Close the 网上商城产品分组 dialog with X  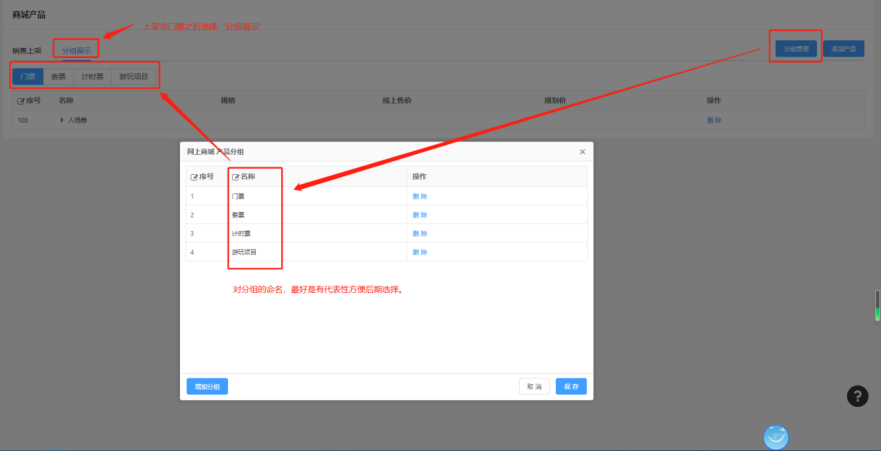[x=582, y=151]
